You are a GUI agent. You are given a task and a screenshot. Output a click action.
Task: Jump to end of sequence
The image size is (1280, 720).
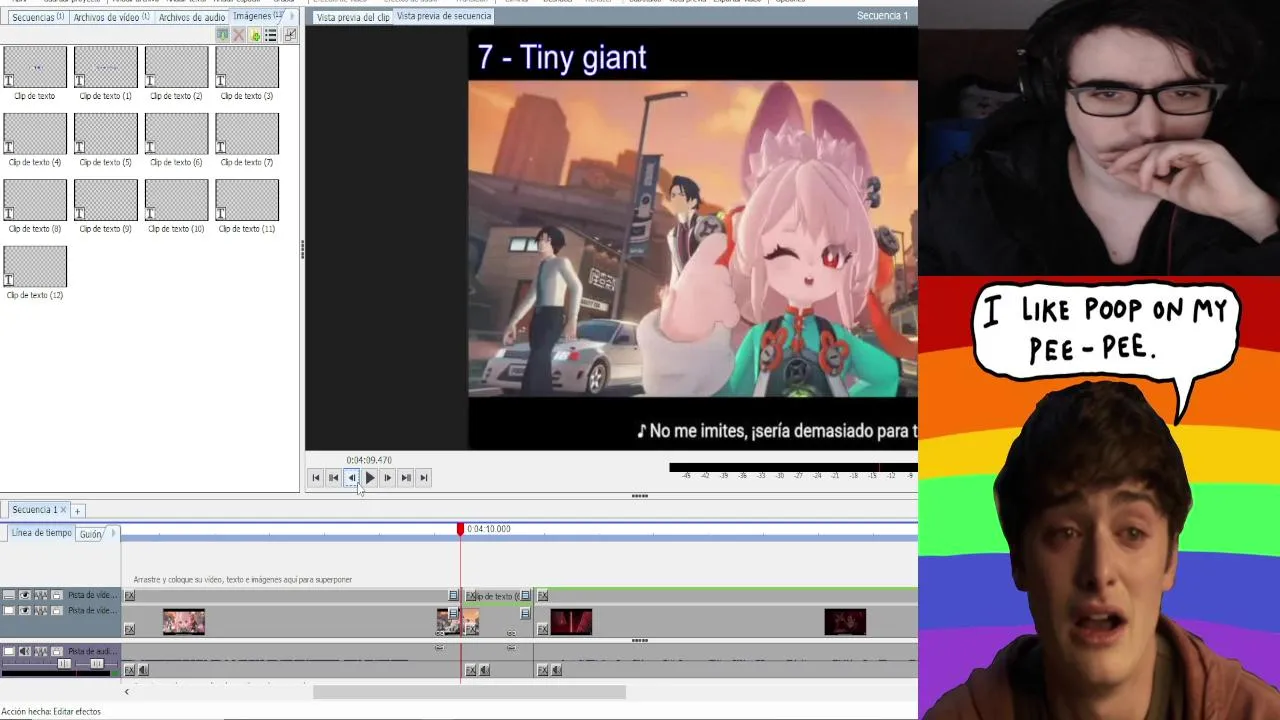(424, 478)
